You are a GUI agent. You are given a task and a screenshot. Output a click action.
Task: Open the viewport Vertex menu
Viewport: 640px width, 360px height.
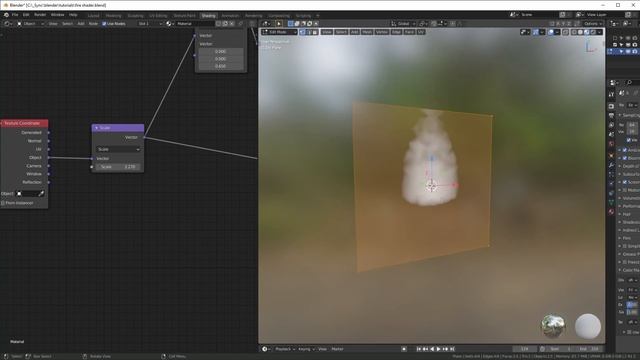click(x=382, y=32)
